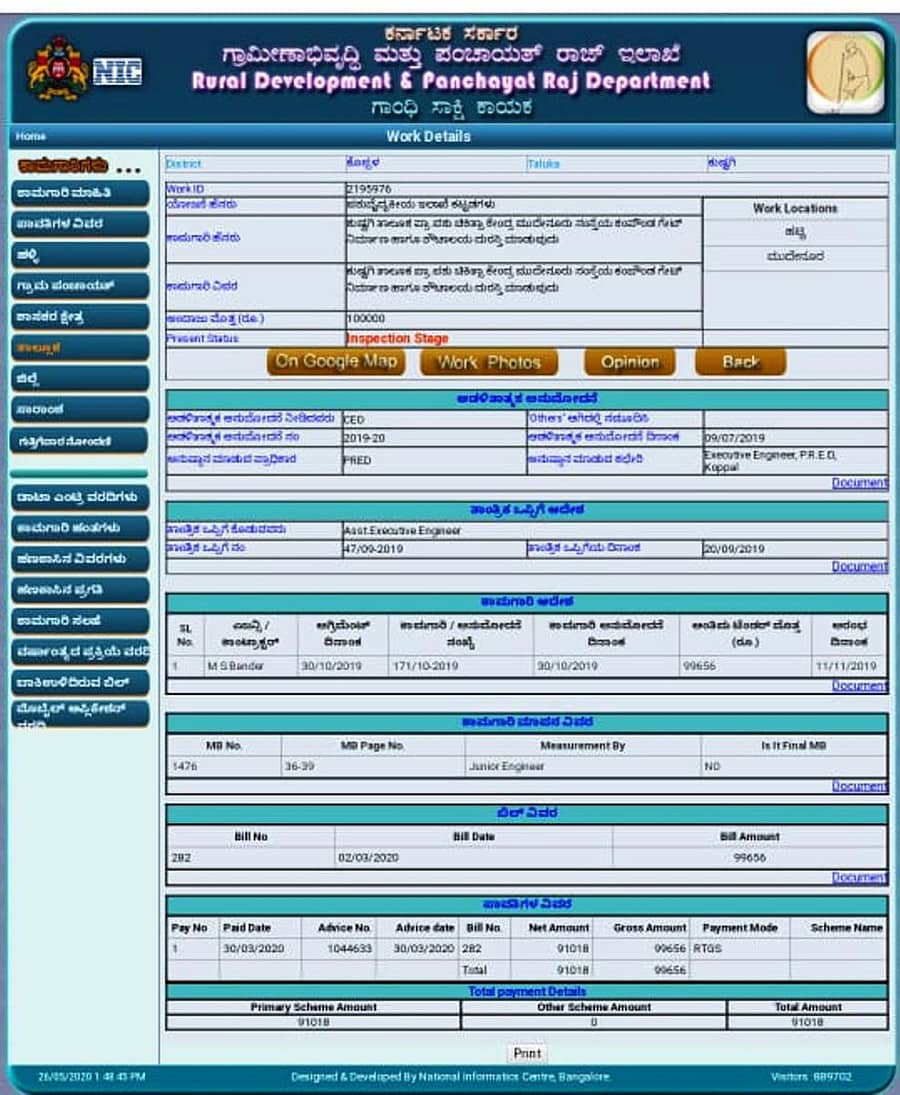Click the Print button
This screenshot has width=900, height=1095.
[x=527, y=1053]
